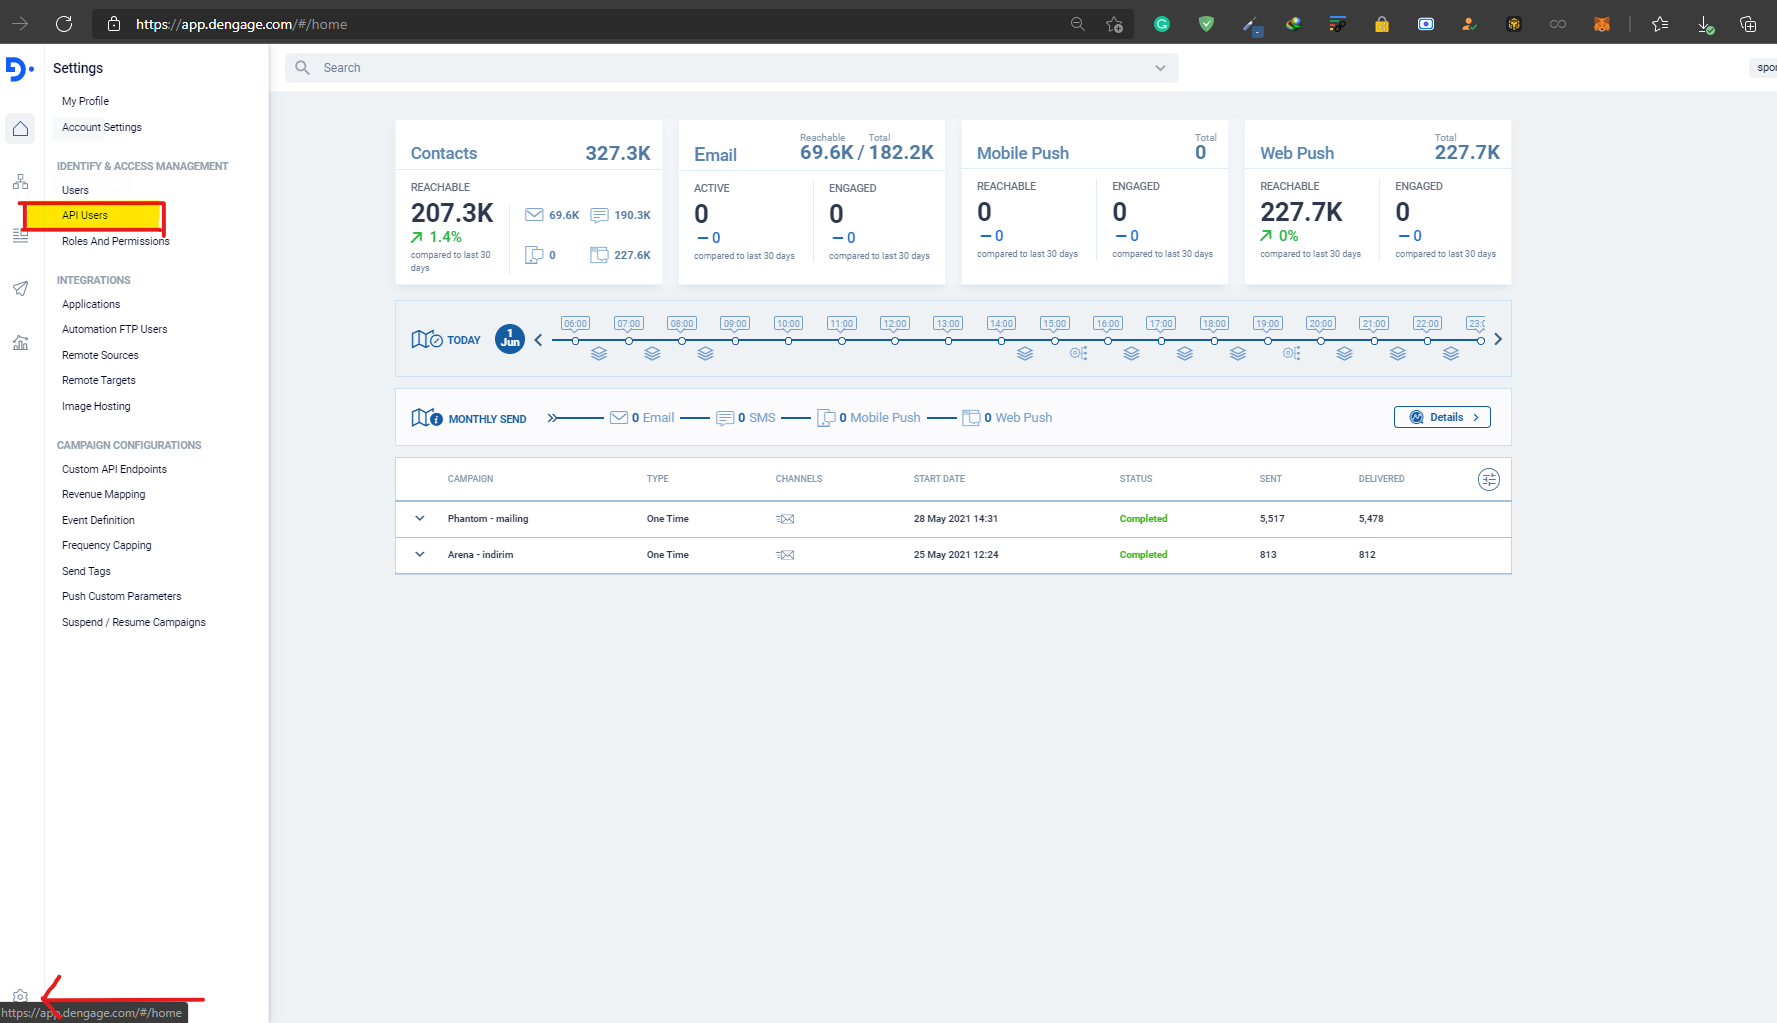
Task: Expand the Arena - indirim campaign row
Action: (419, 554)
